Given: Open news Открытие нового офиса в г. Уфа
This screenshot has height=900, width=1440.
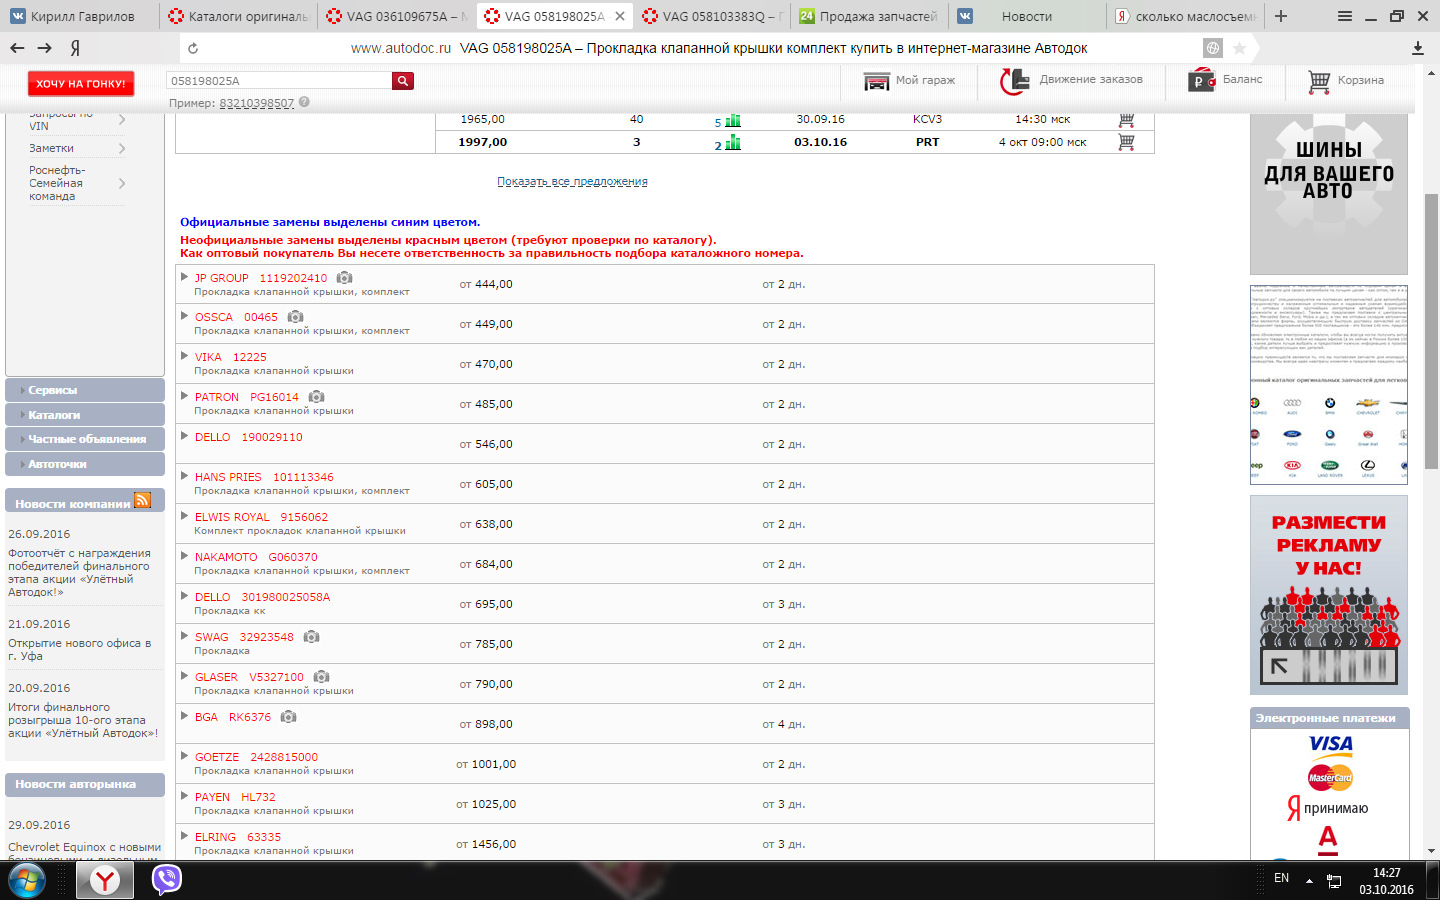Looking at the screenshot, I should 80,650.
